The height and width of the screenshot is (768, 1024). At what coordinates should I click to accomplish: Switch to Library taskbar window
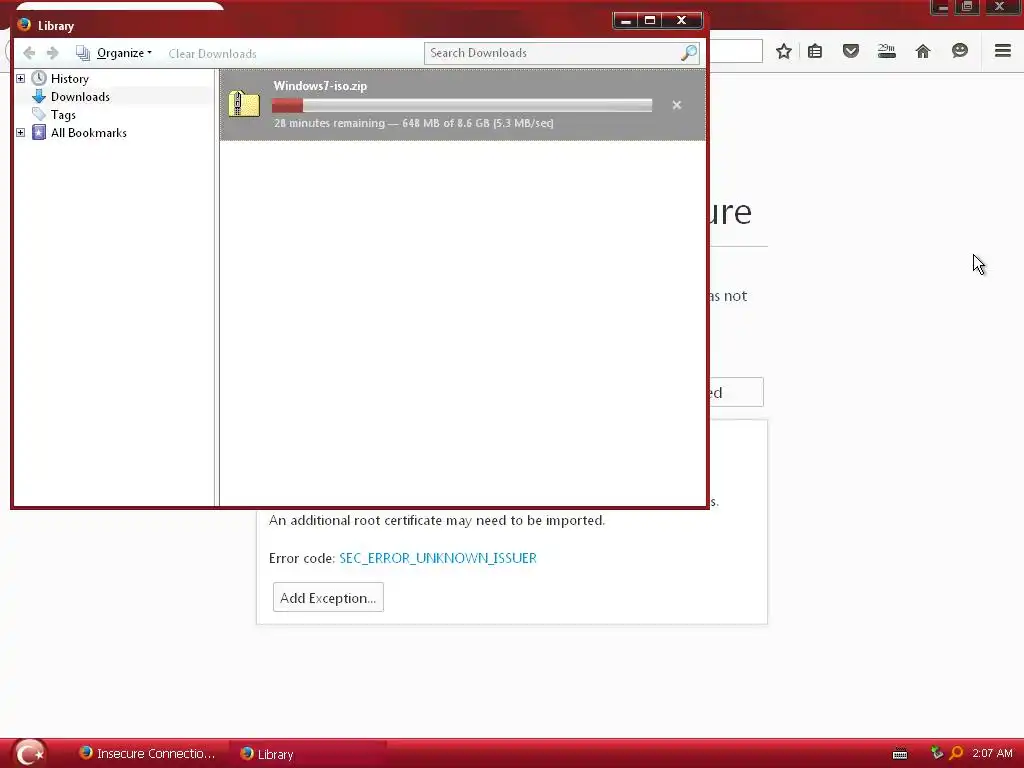point(307,754)
